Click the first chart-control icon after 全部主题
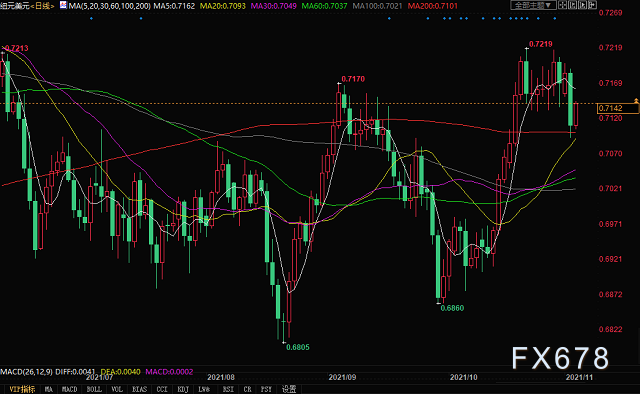 (x=562, y=5)
